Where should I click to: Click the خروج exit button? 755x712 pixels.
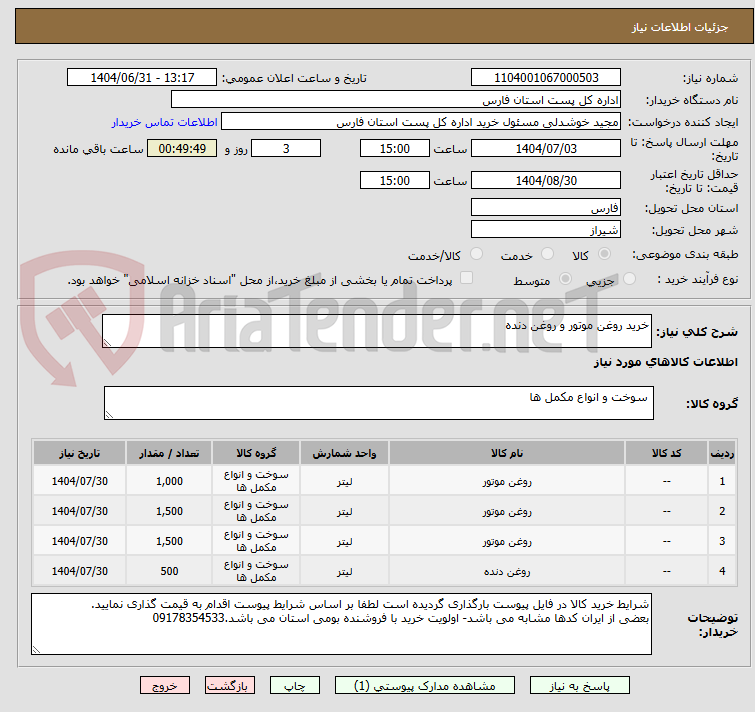click(x=165, y=686)
